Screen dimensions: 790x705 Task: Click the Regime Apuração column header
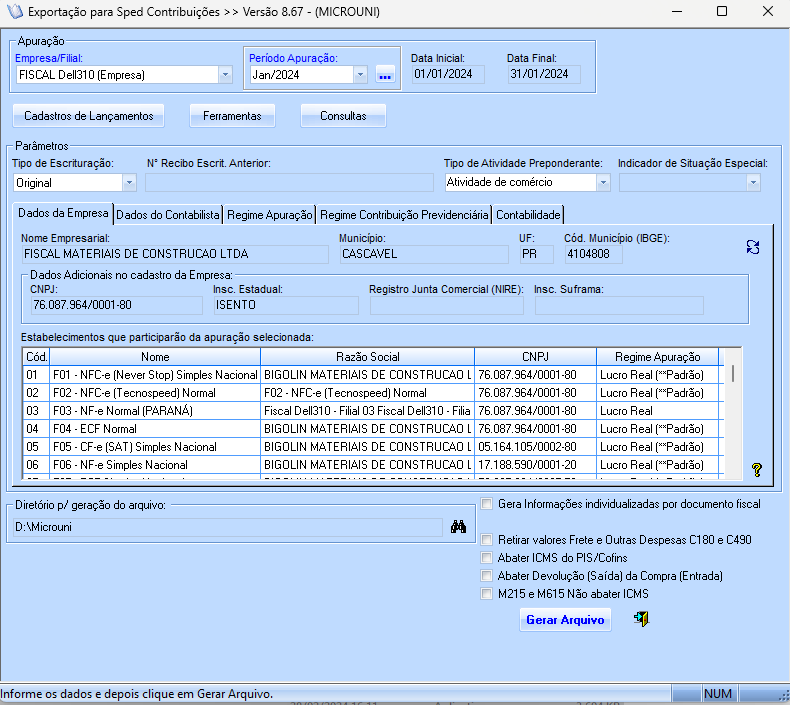pyautogui.click(x=657, y=357)
